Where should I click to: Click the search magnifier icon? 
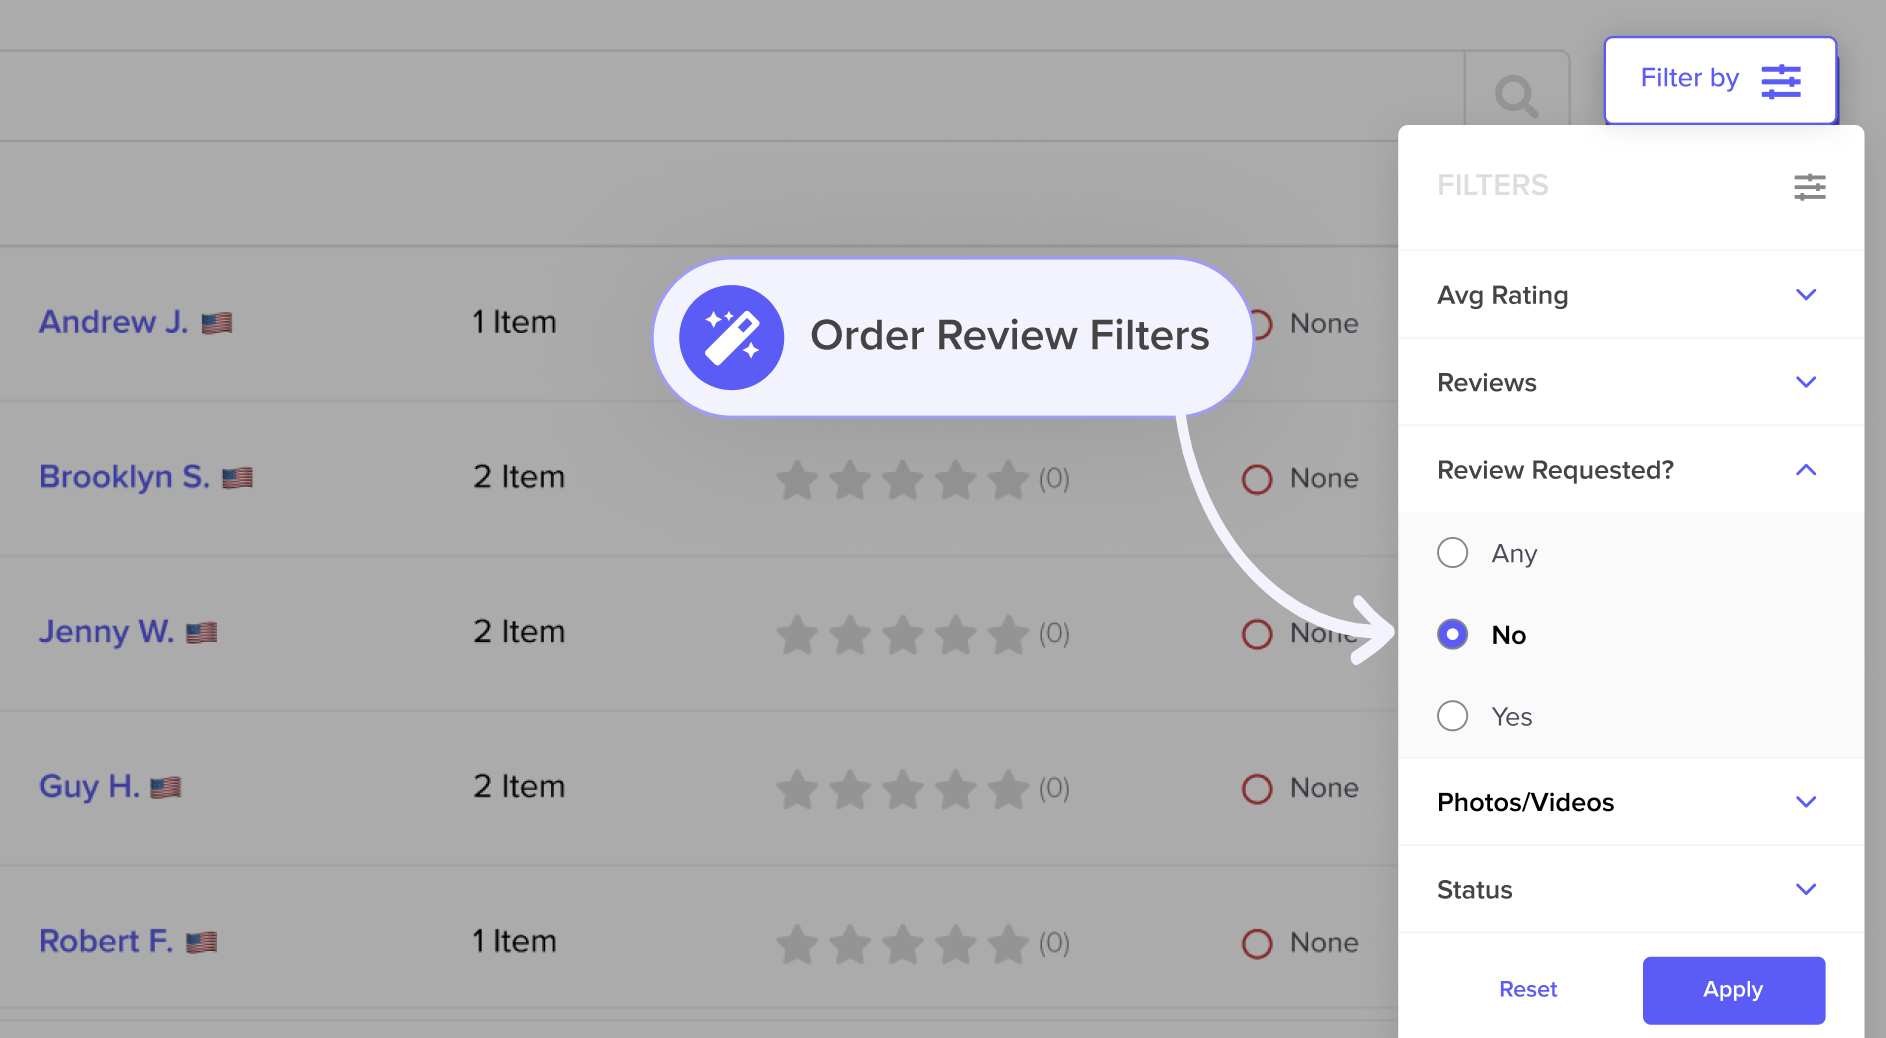pyautogui.click(x=1516, y=95)
